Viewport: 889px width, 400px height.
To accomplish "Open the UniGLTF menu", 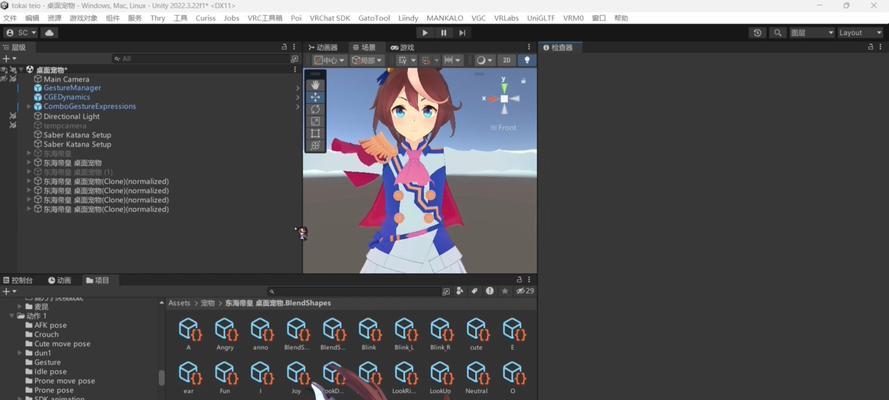I will (541, 18).
